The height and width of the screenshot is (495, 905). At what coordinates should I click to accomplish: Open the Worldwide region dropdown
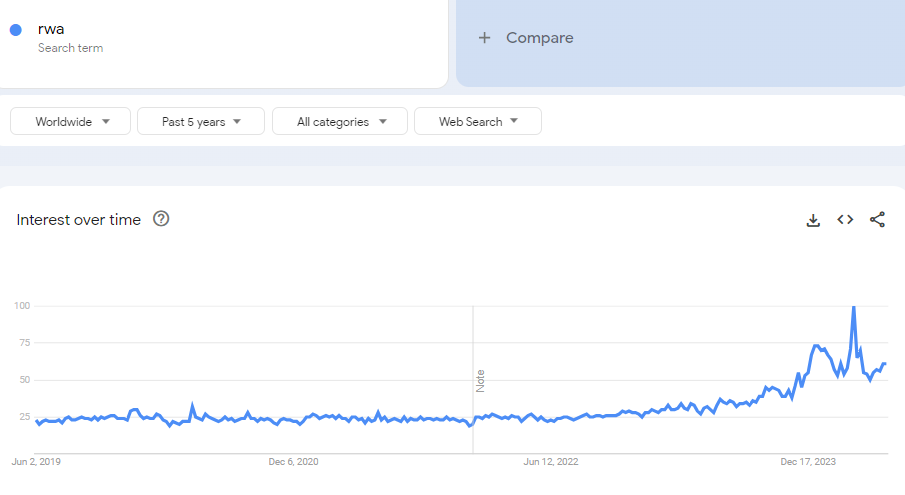[x=70, y=121]
